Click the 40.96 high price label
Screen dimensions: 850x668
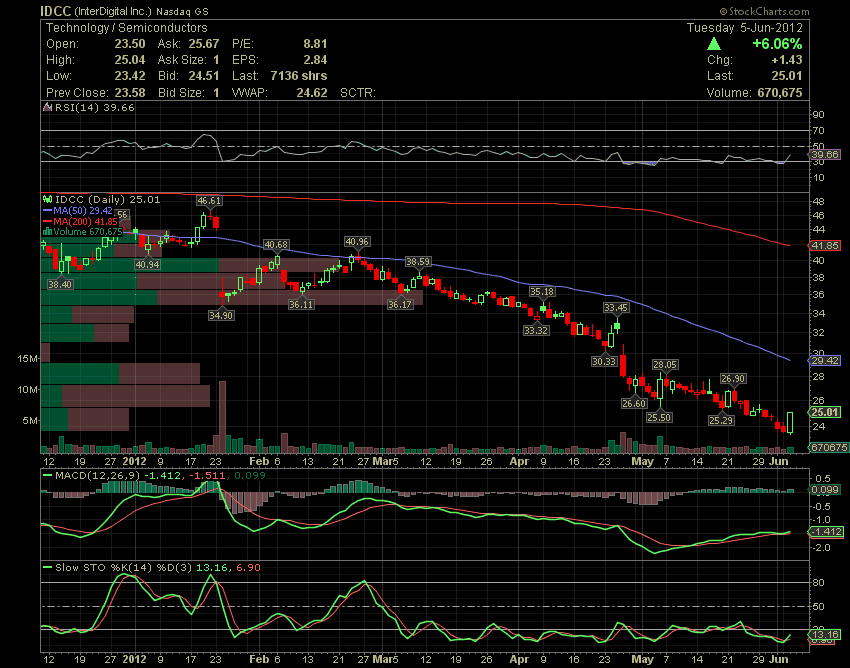(357, 242)
